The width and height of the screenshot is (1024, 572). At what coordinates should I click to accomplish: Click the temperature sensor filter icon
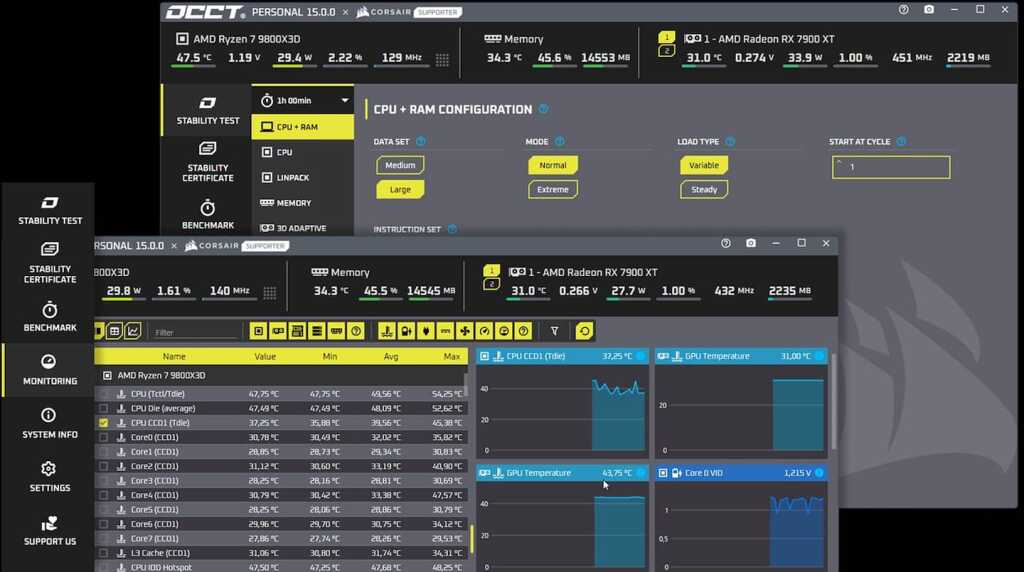tap(386, 331)
